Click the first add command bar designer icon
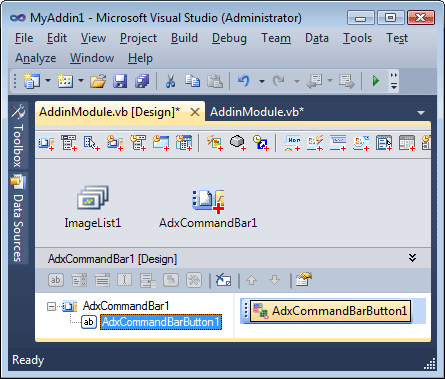 pyautogui.click(x=46, y=143)
